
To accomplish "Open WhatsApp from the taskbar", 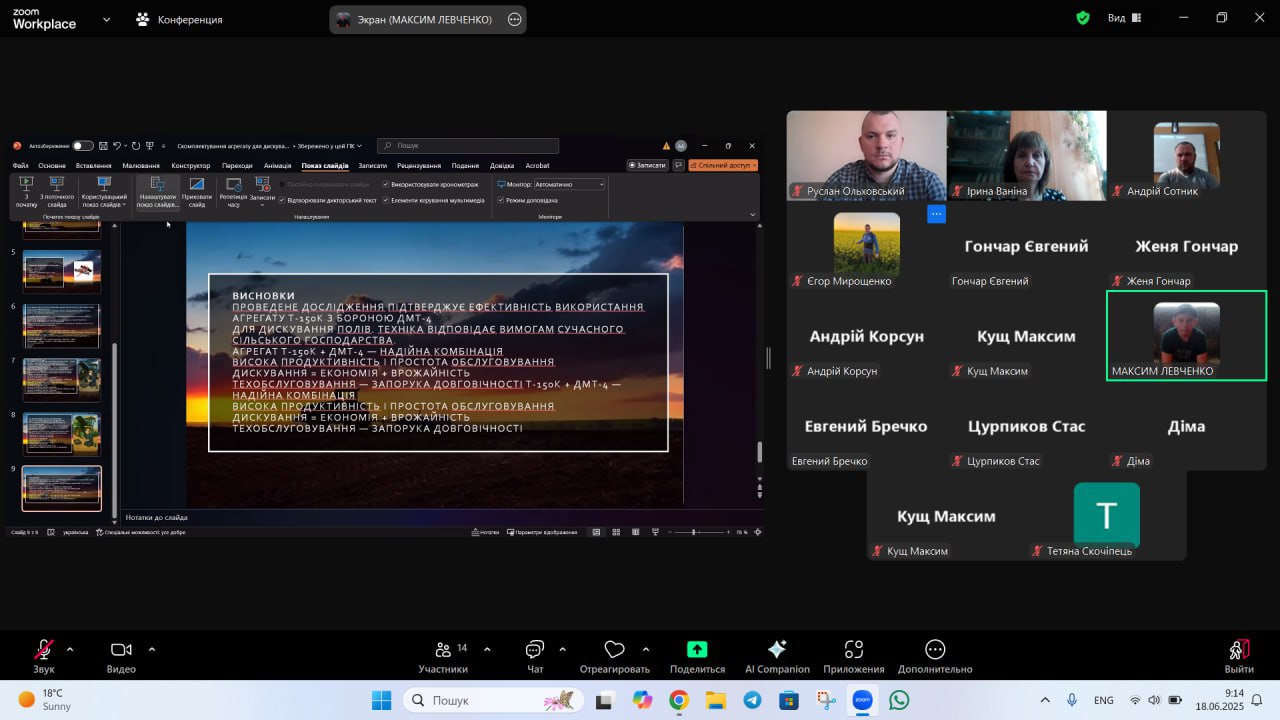I will [x=899, y=700].
